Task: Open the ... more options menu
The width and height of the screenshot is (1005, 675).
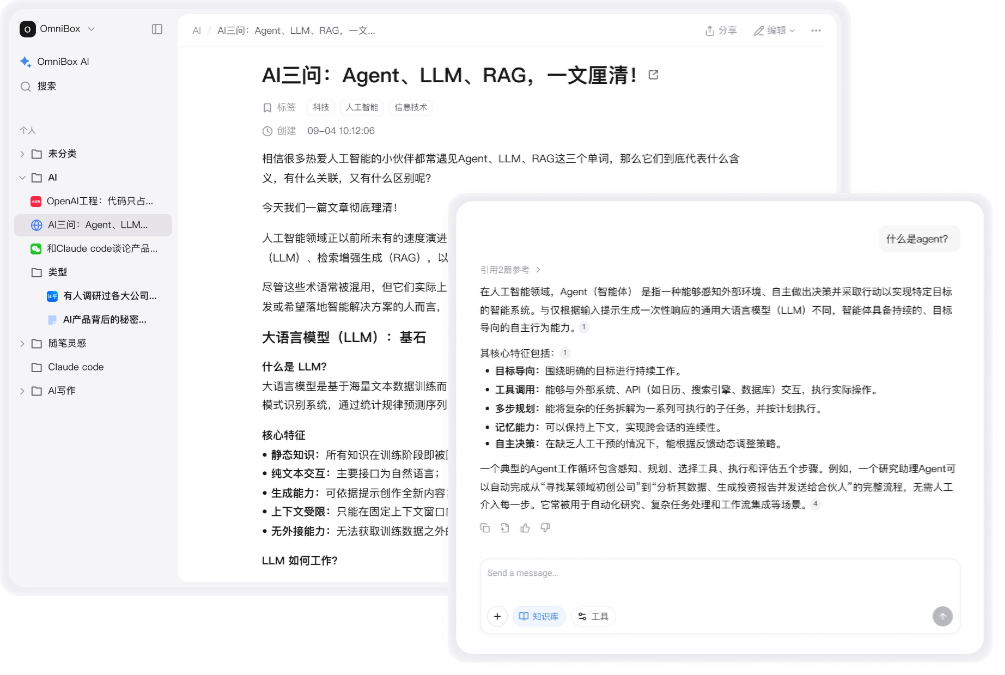Action: click(816, 30)
